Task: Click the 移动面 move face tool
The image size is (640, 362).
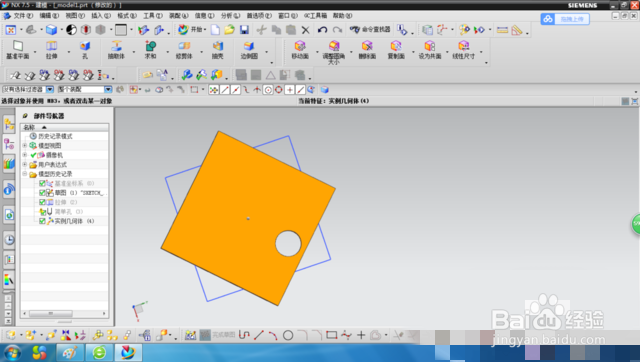Action: coord(300,50)
